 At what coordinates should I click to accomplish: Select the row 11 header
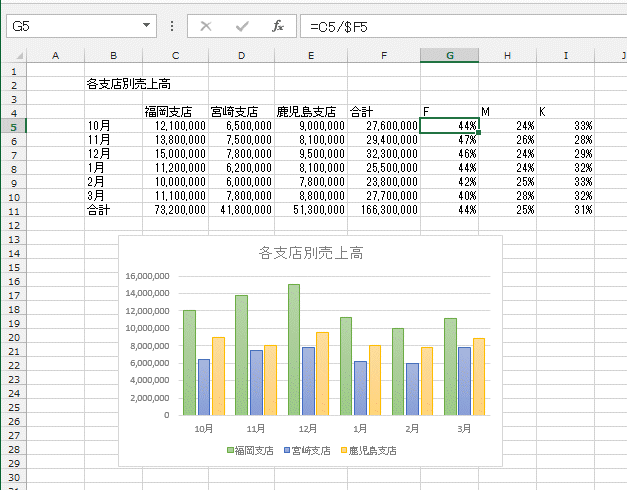(x=12, y=210)
